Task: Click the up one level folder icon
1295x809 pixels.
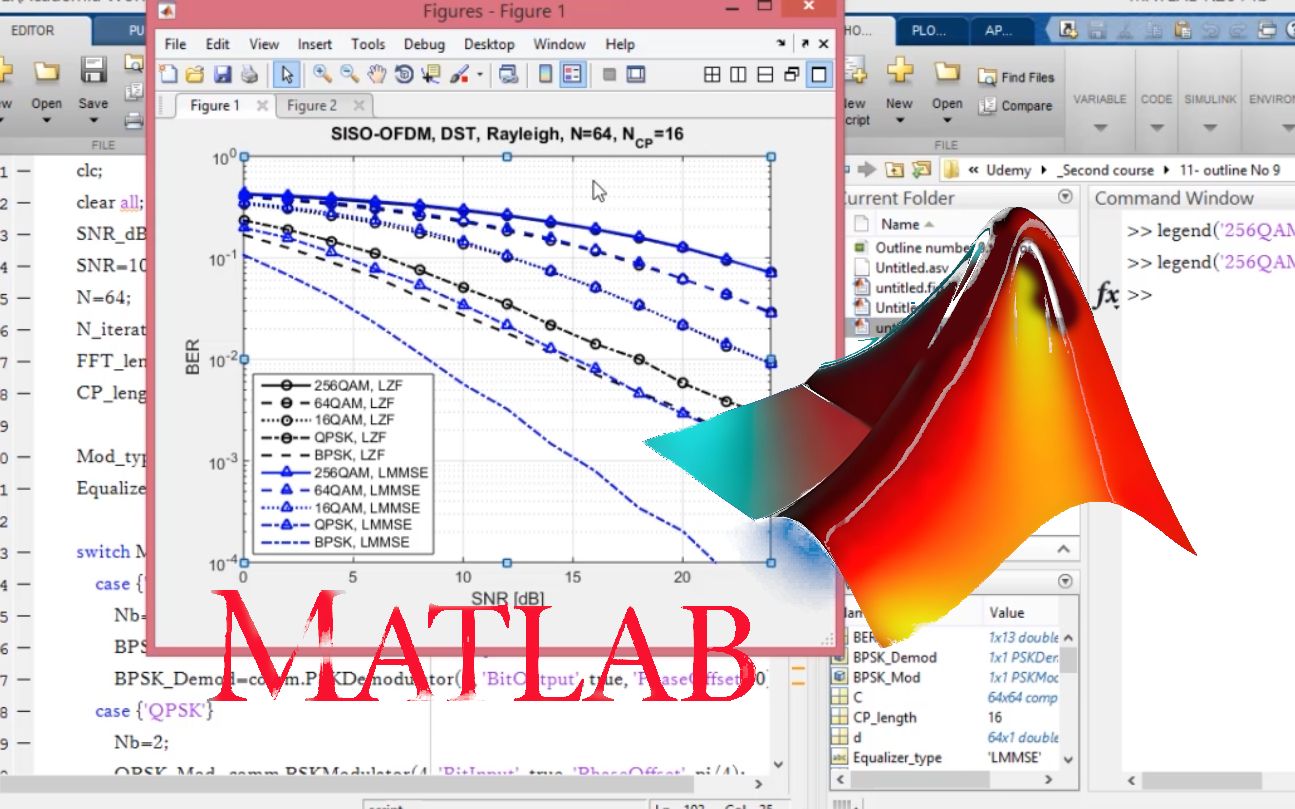Action: (x=895, y=169)
